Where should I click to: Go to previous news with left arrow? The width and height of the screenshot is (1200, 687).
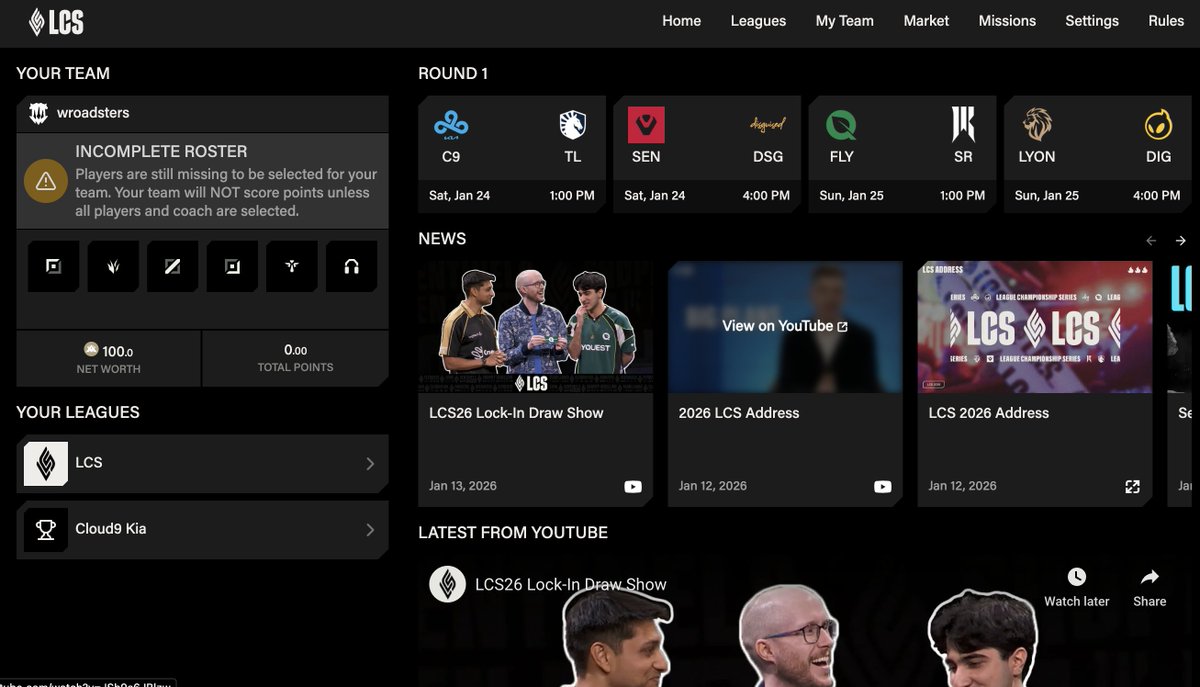[1151, 240]
